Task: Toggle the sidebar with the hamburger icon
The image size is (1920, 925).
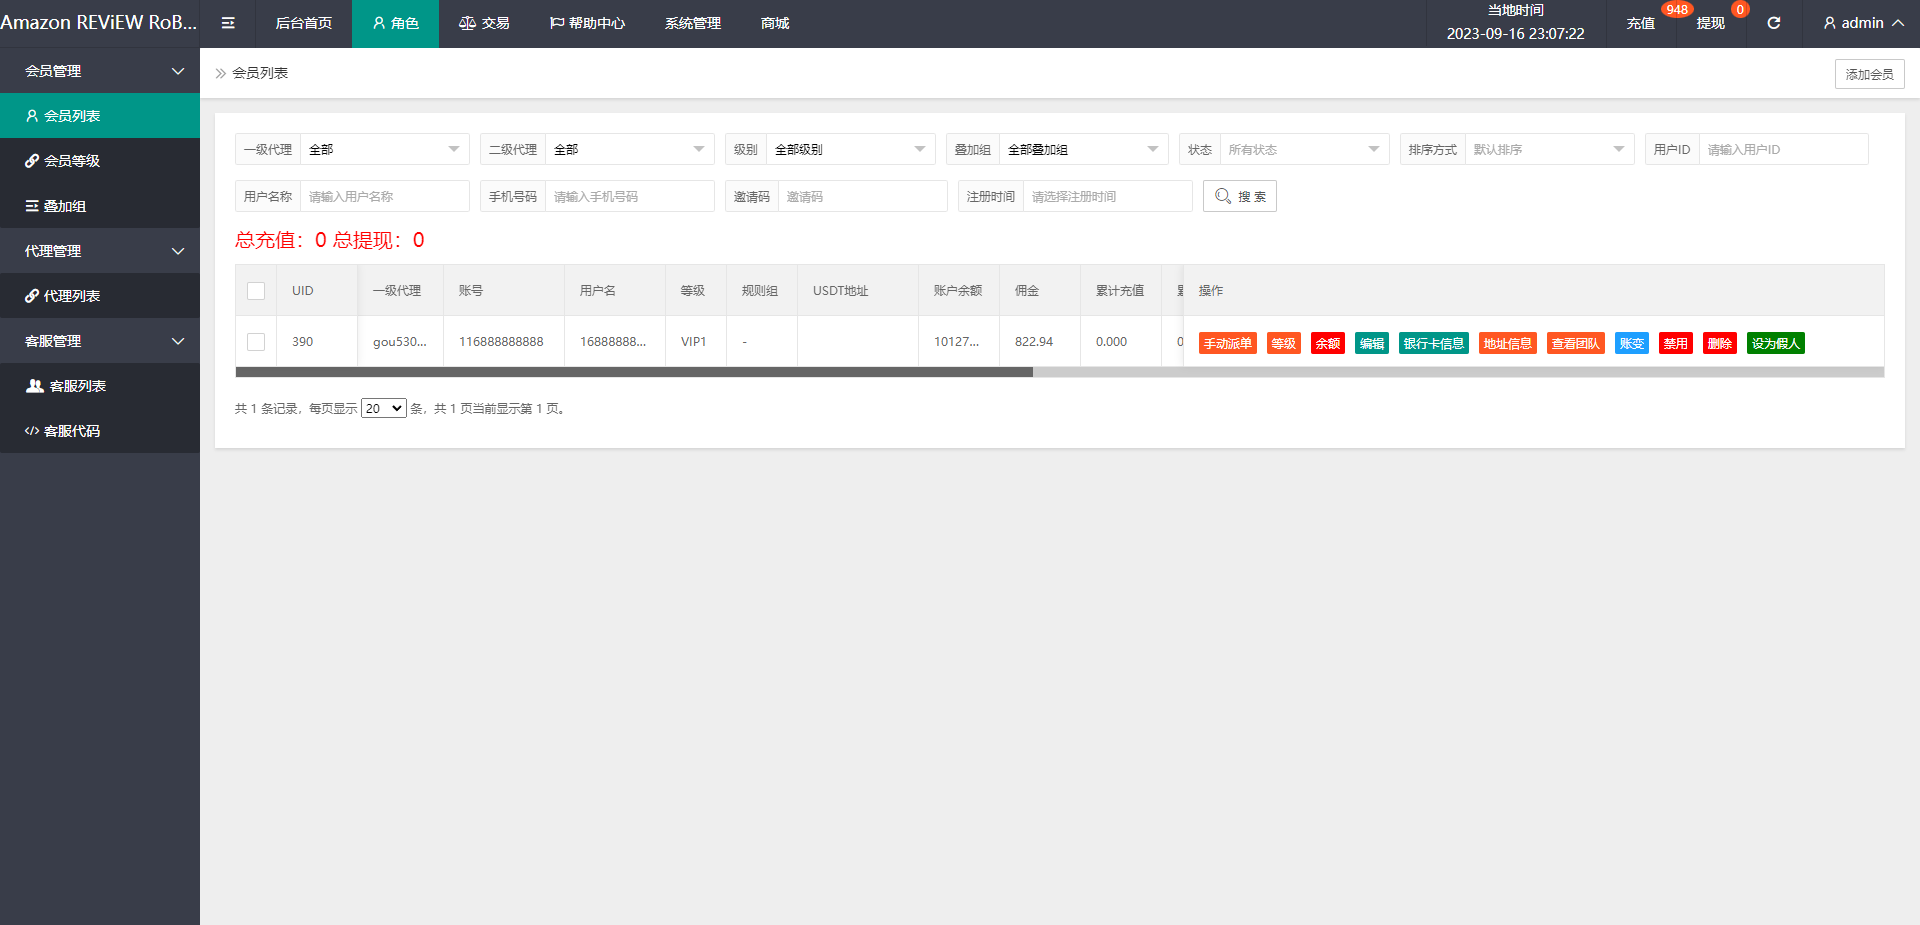Action: tap(228, 23)
